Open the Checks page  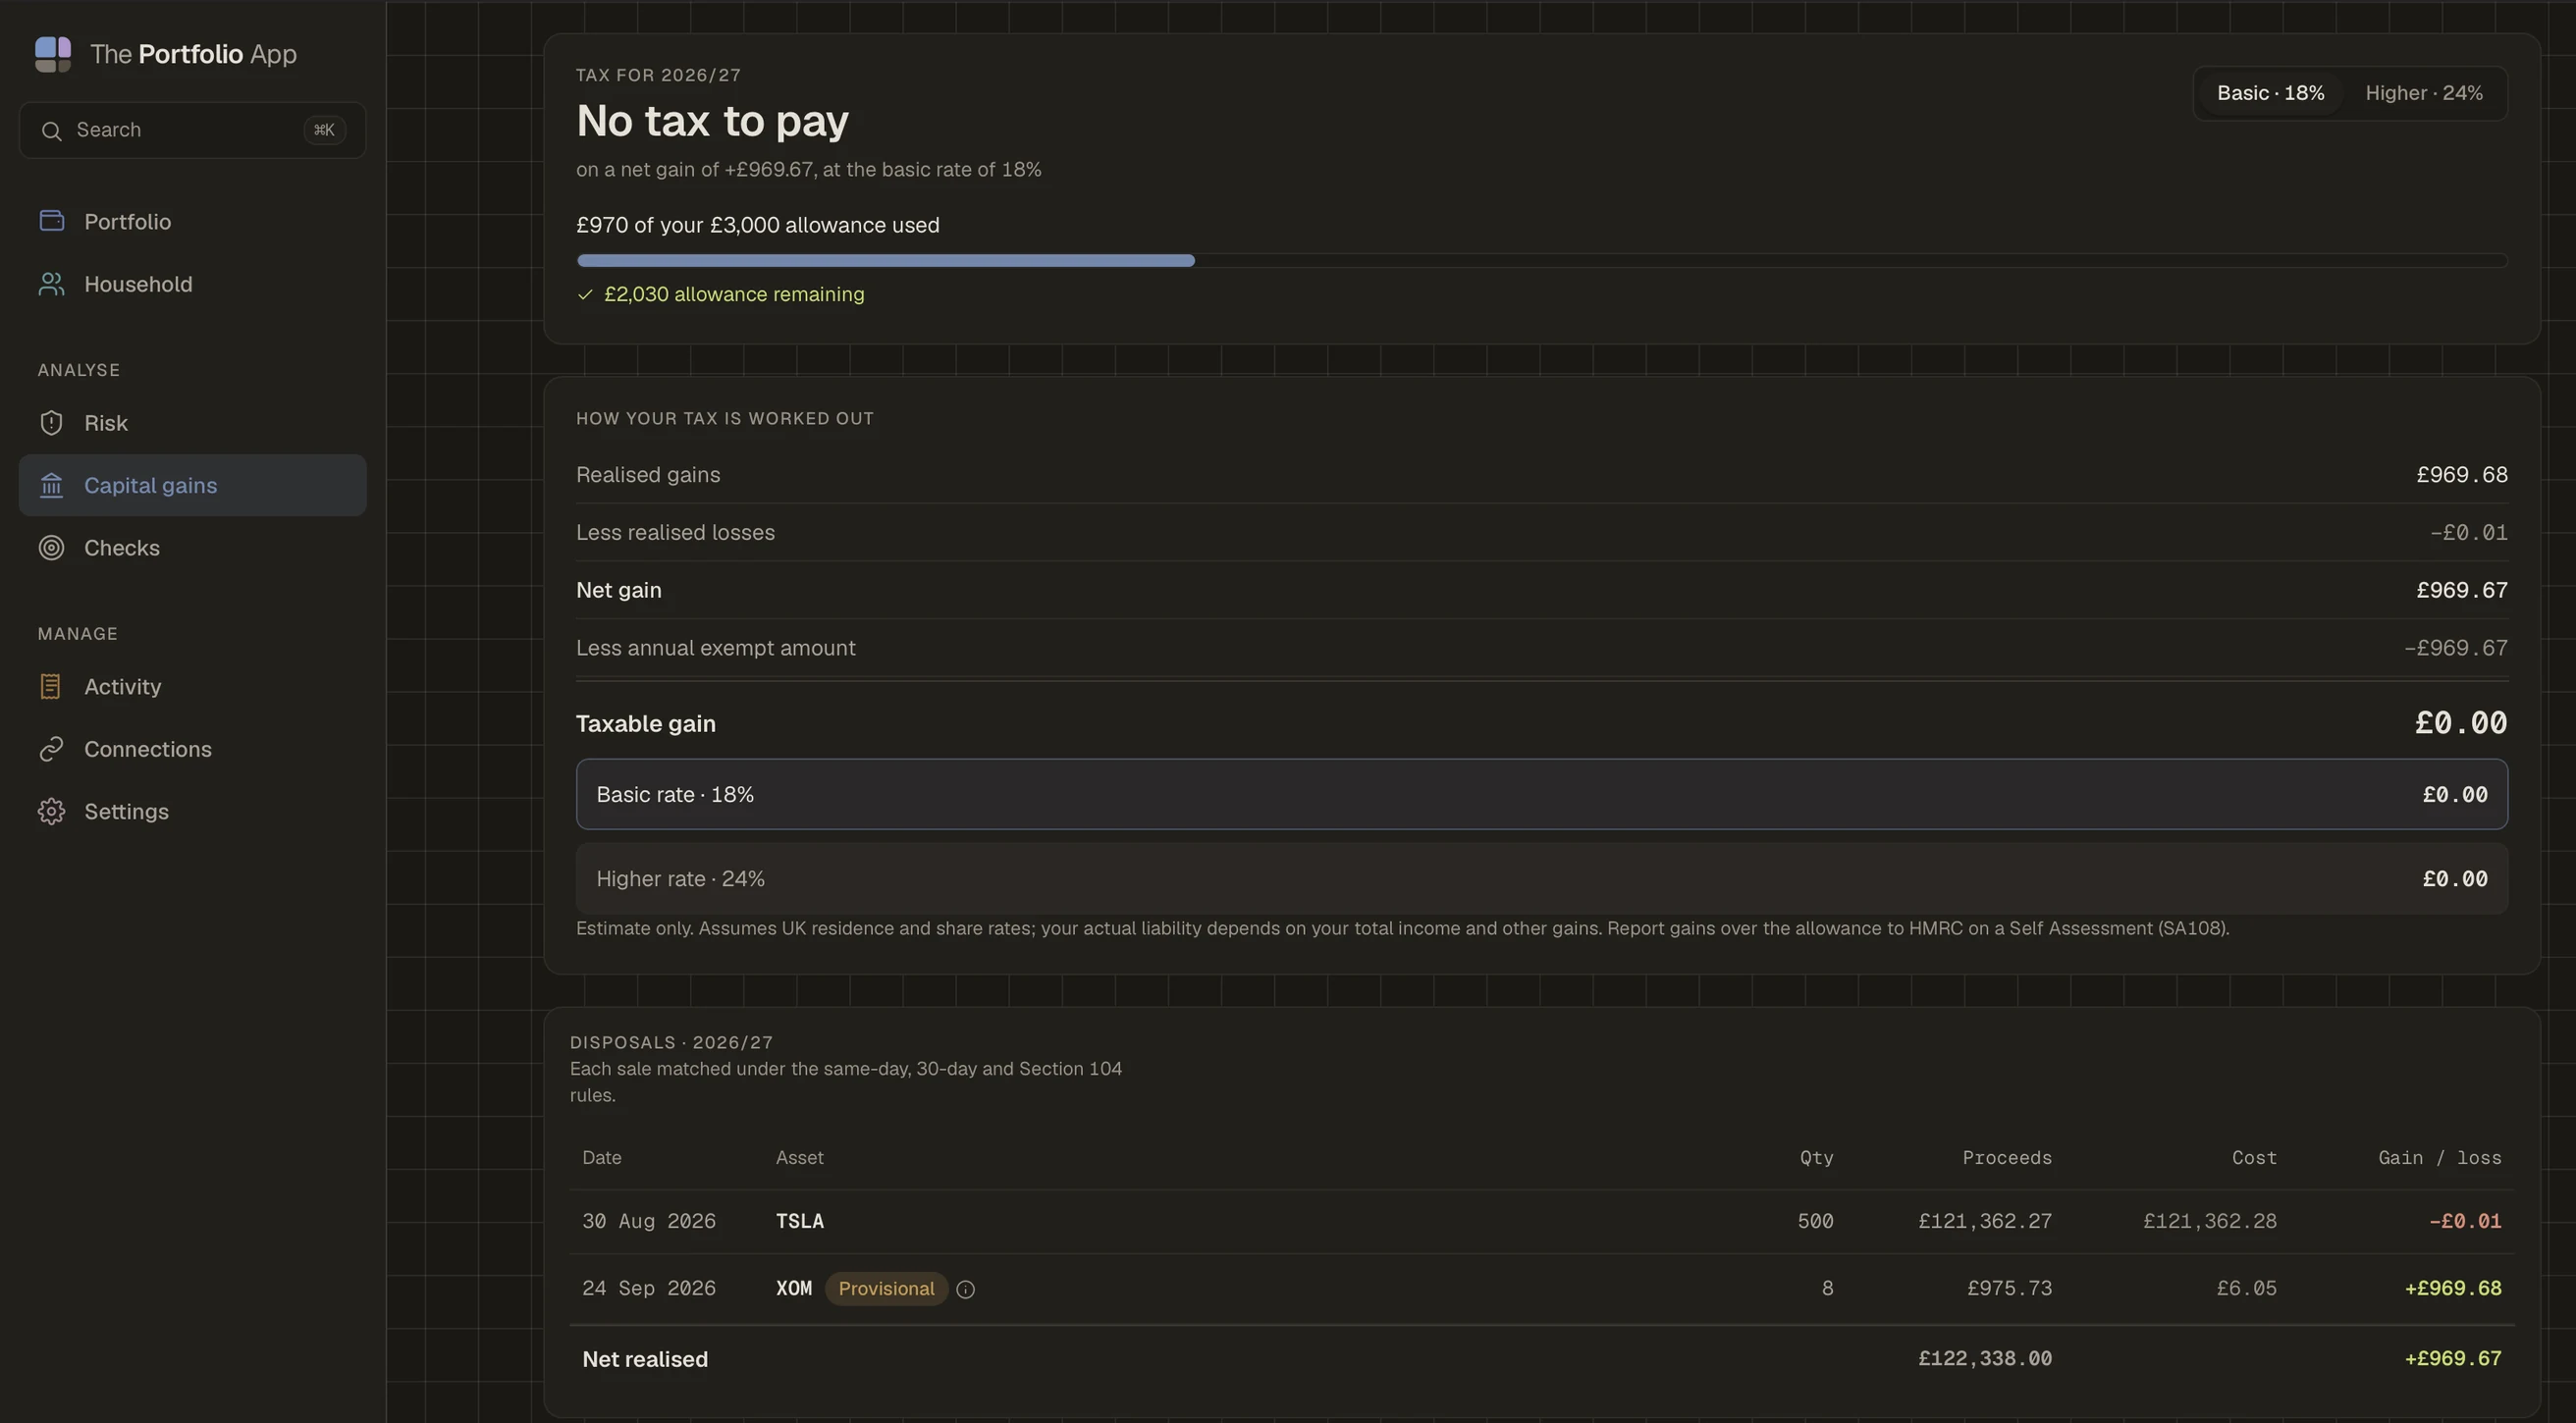[192, 548]
